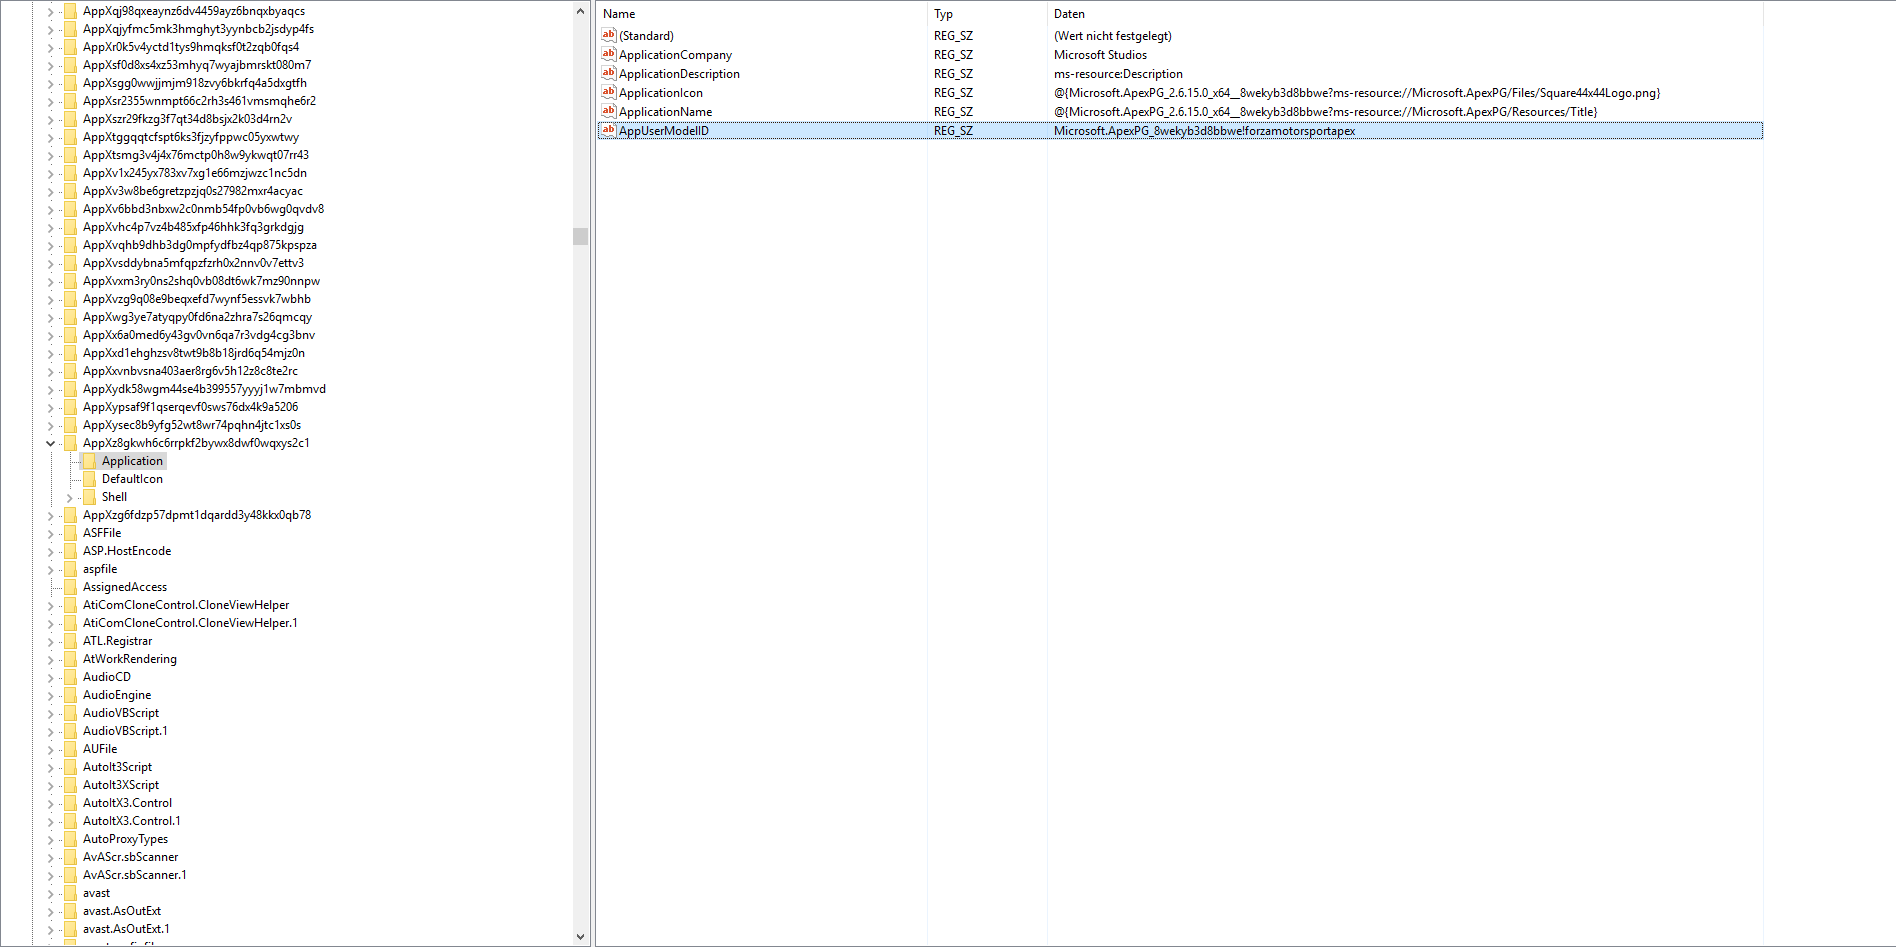Click the tree scrollbar down arrow
This screenshot has width=1896, height=947.
[x=580, y=936]
